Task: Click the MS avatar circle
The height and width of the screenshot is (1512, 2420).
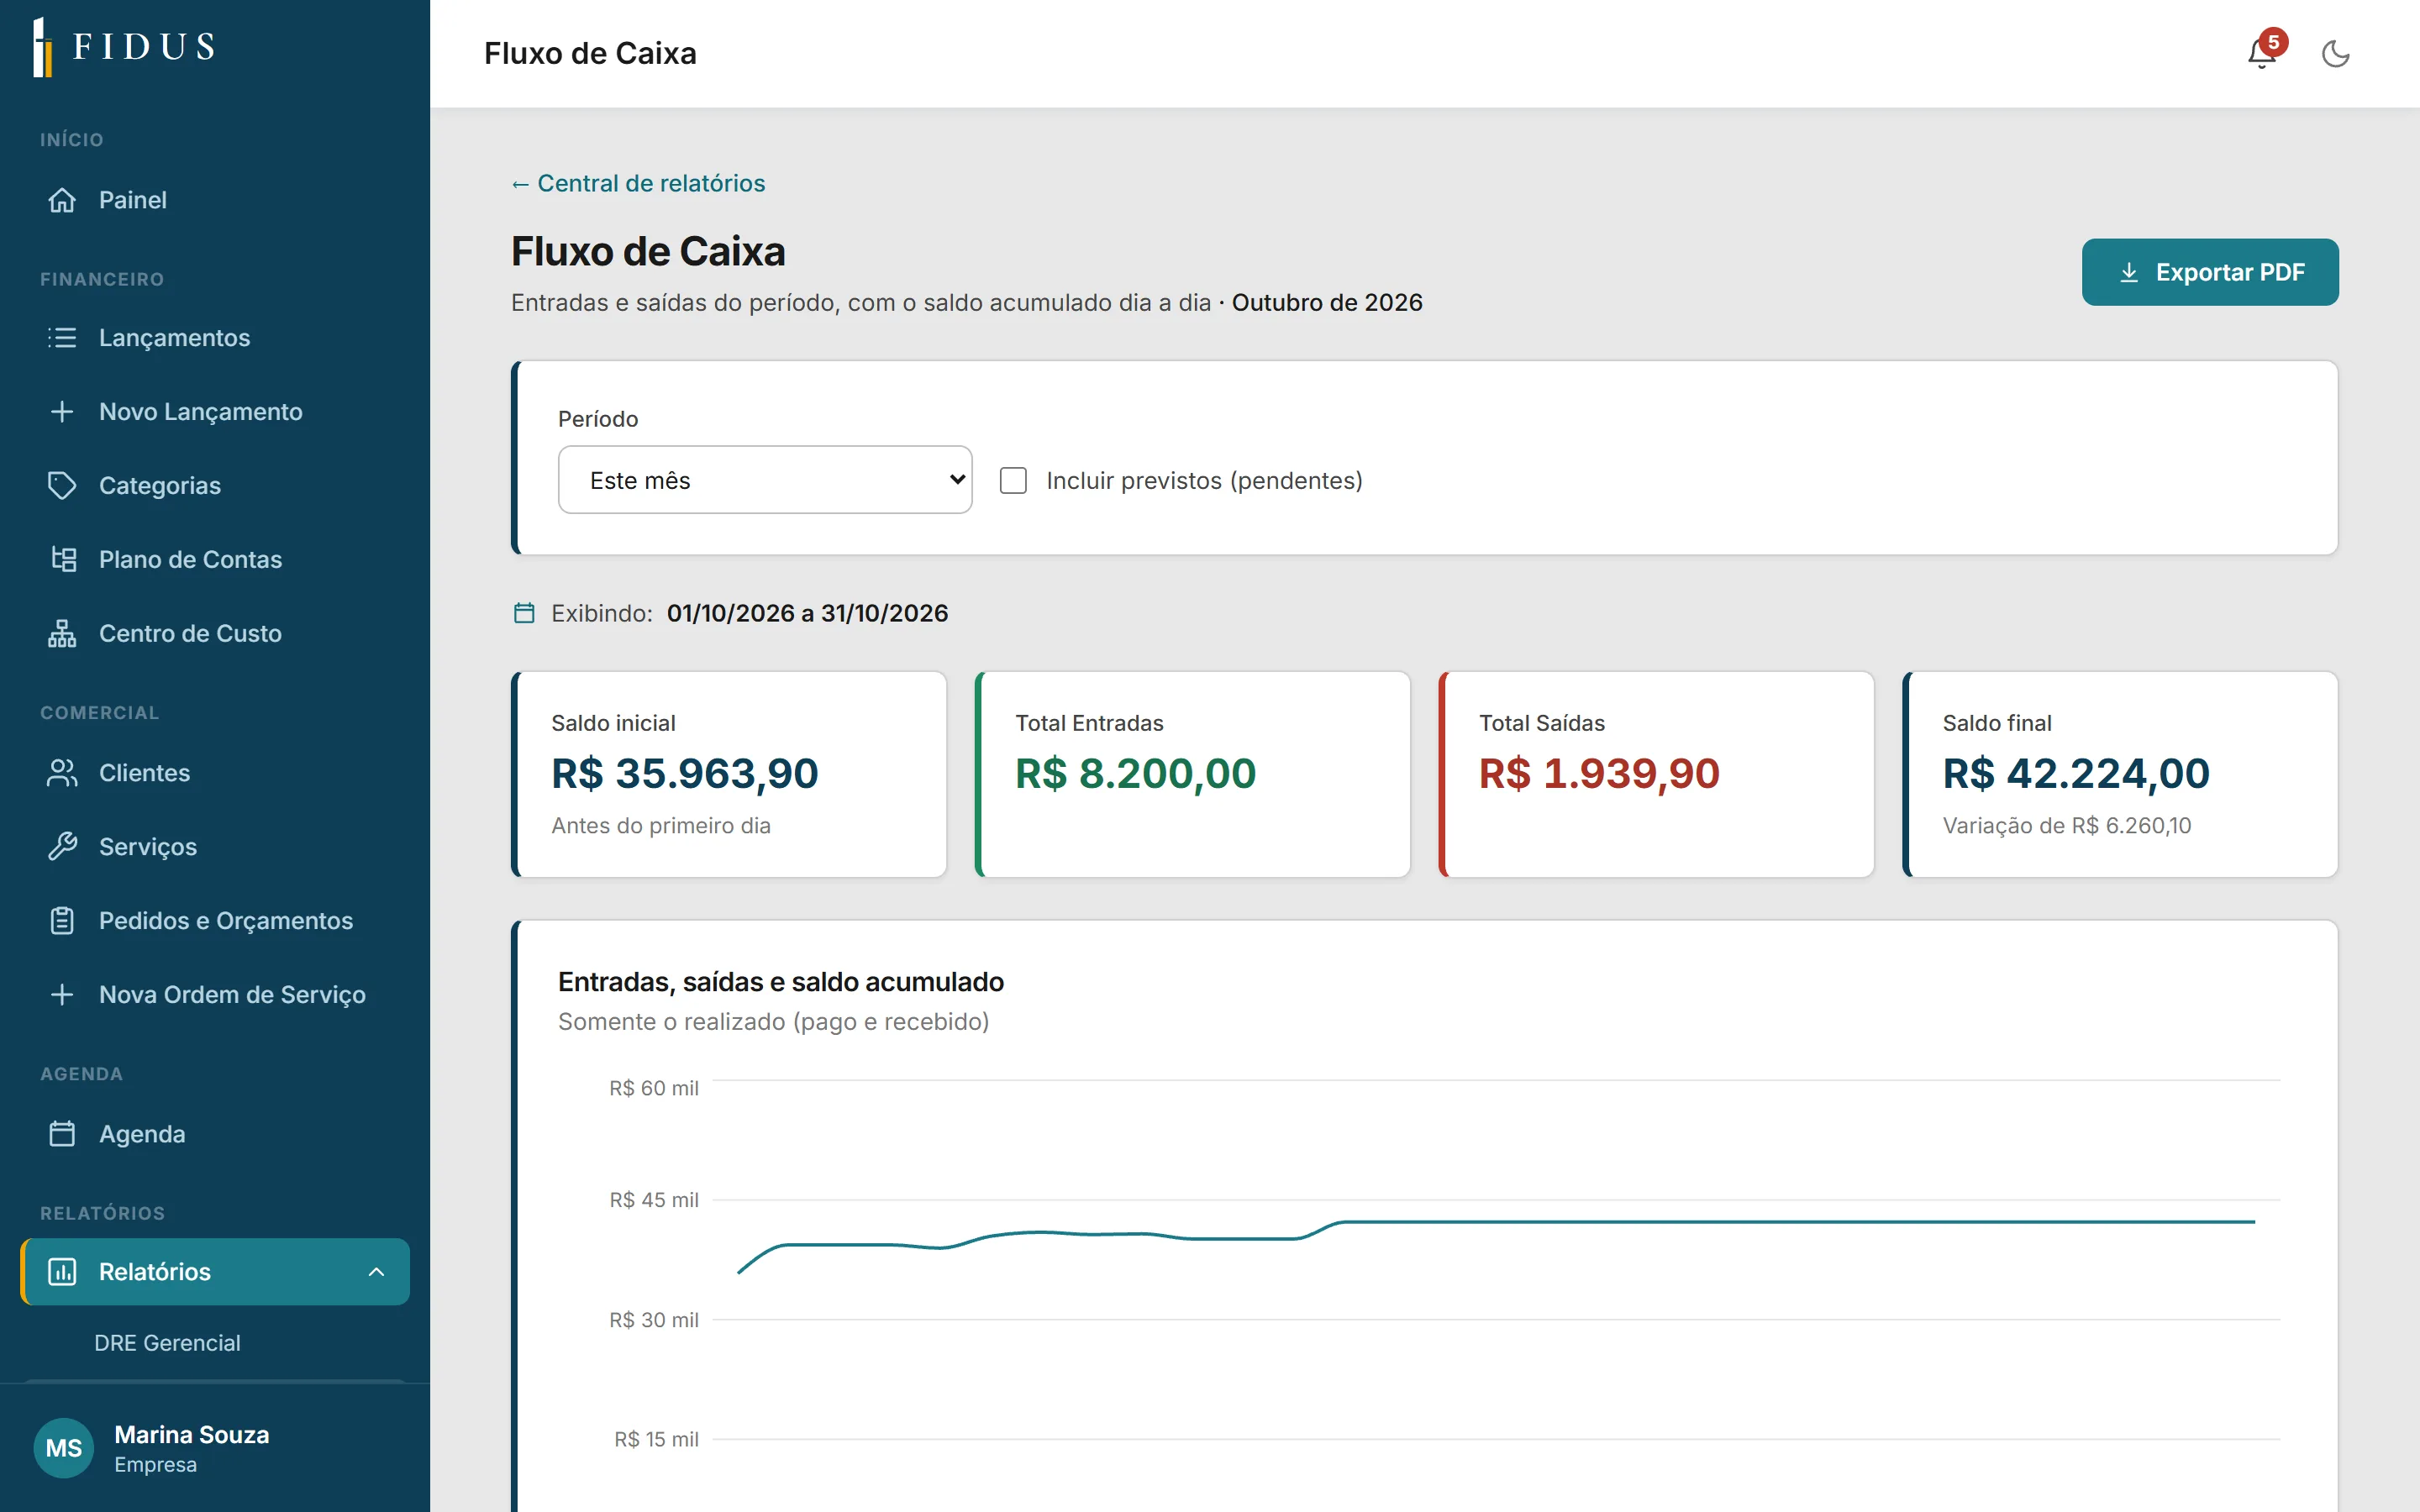Action: click(x=64, y=1448)
